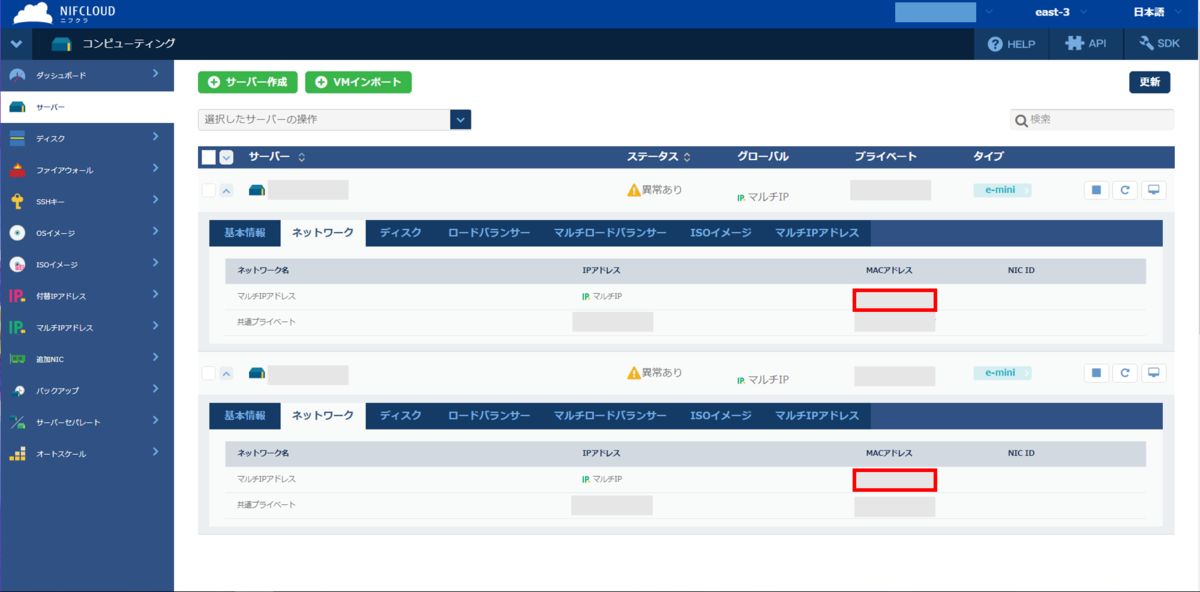The image size is (1200, 592).
Task: Click the VMインポート button
Action: coord(359,82)
